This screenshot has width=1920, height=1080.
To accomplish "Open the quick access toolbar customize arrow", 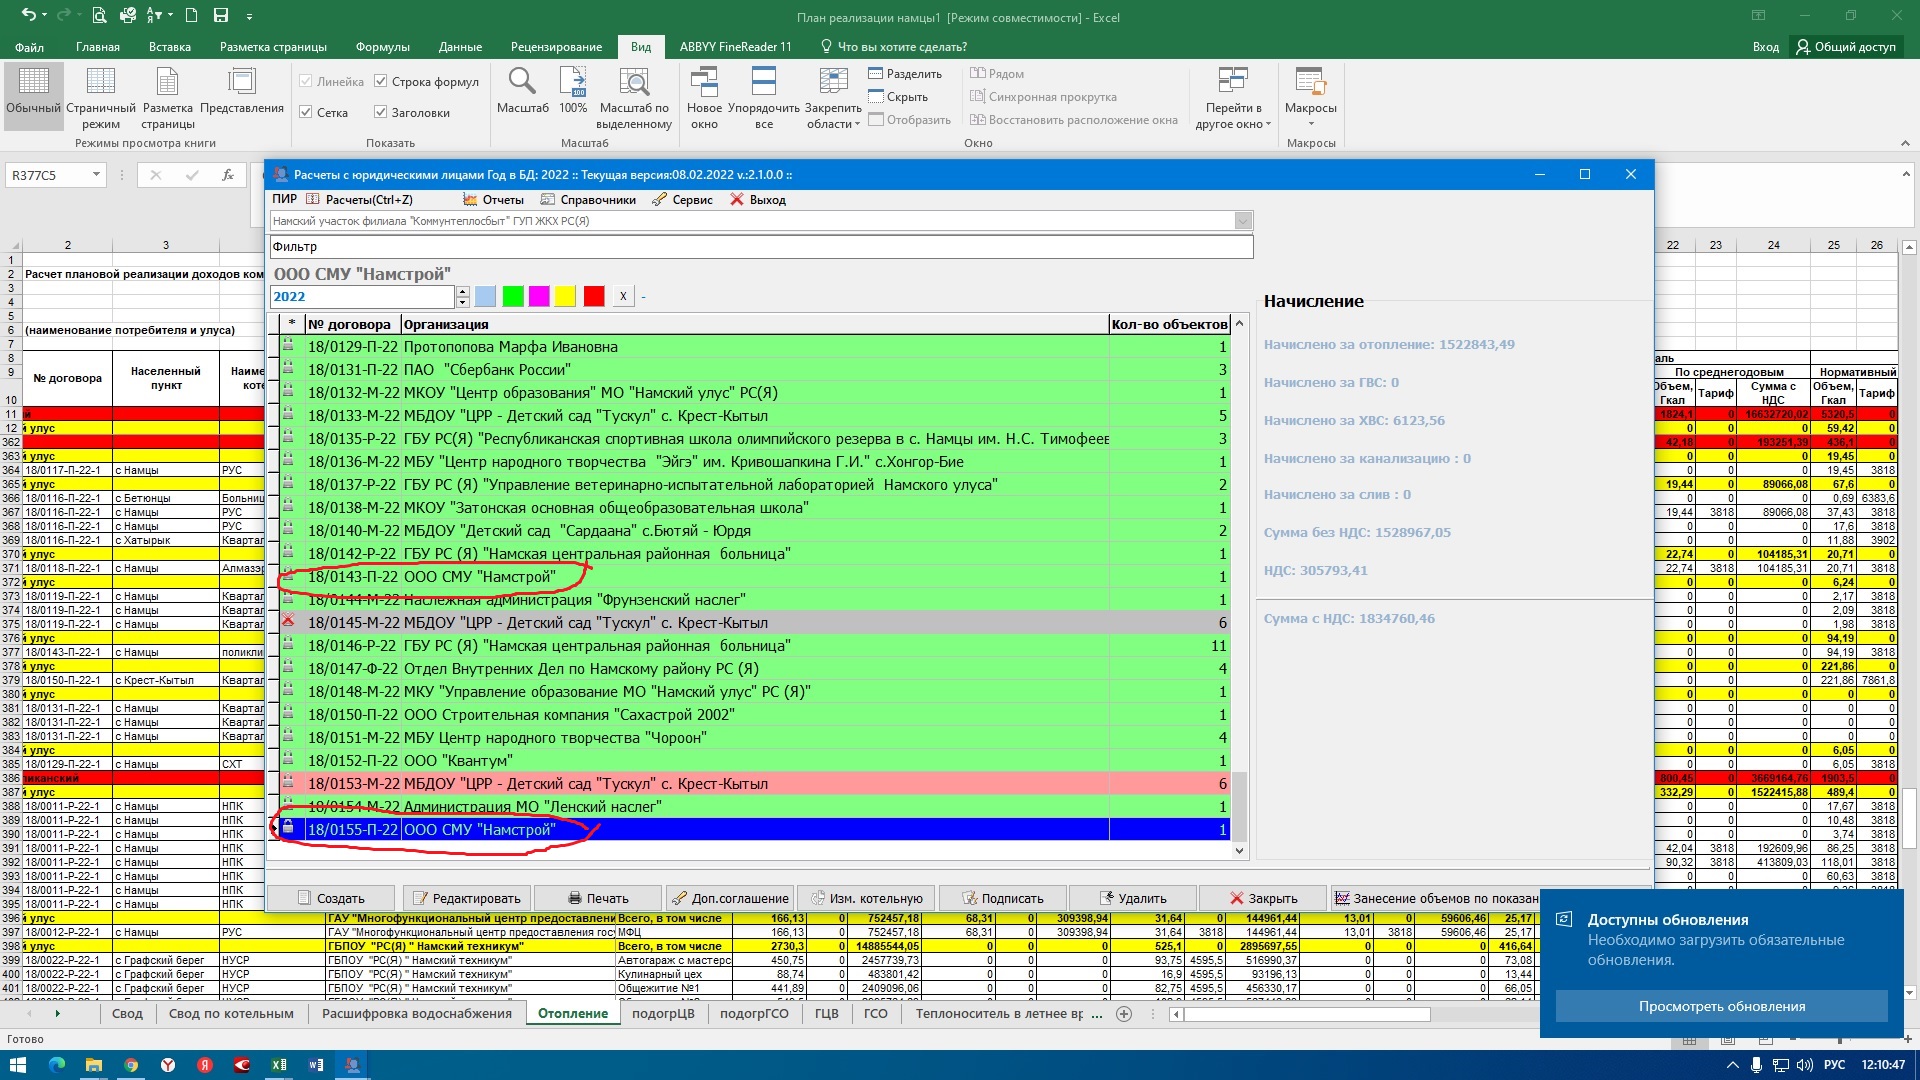I will [x=249, y=16].
